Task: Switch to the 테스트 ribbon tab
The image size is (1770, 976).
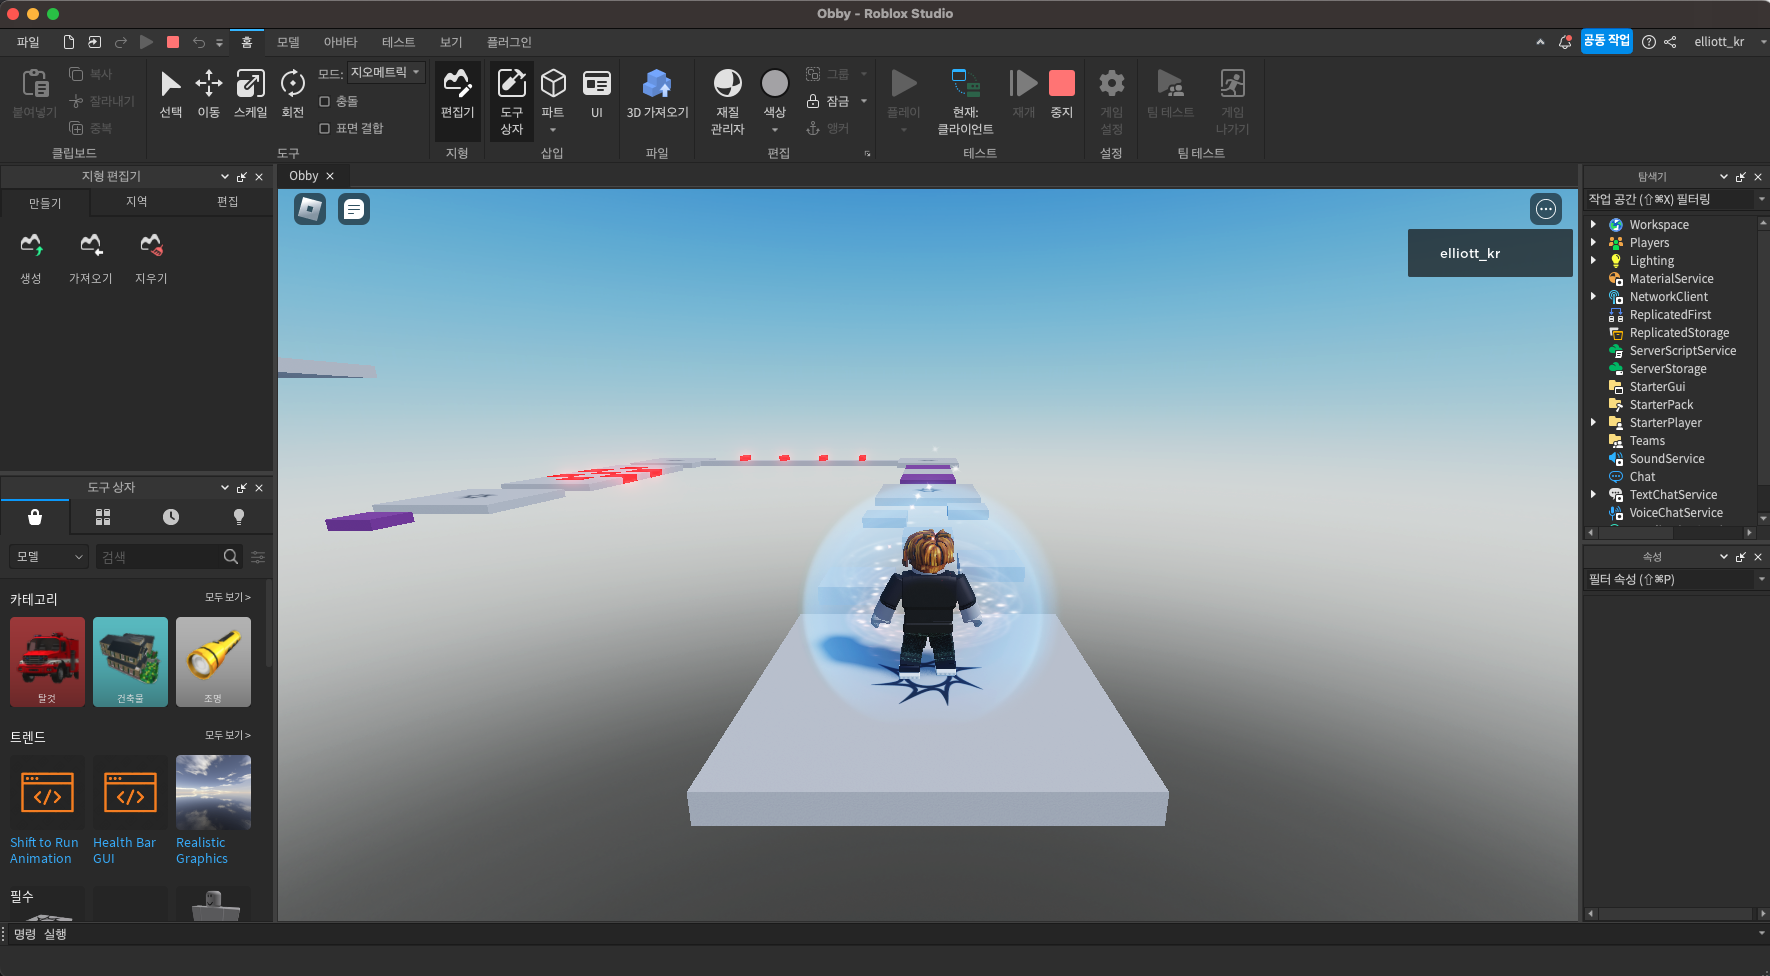Action: [x=398, y=42]
